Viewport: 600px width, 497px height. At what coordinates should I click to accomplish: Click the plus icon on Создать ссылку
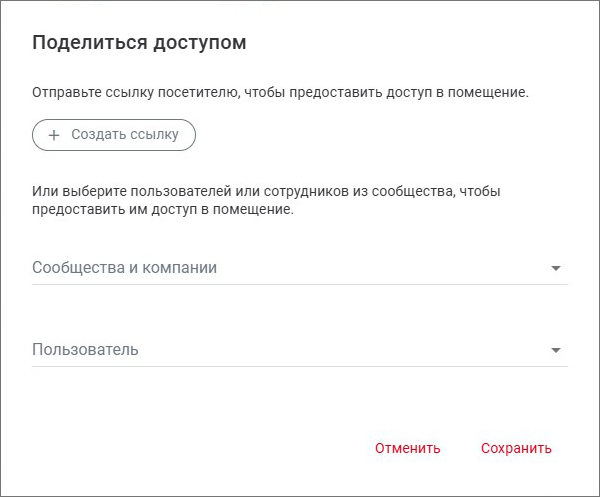pyautogui.click(x=54, y=135)
